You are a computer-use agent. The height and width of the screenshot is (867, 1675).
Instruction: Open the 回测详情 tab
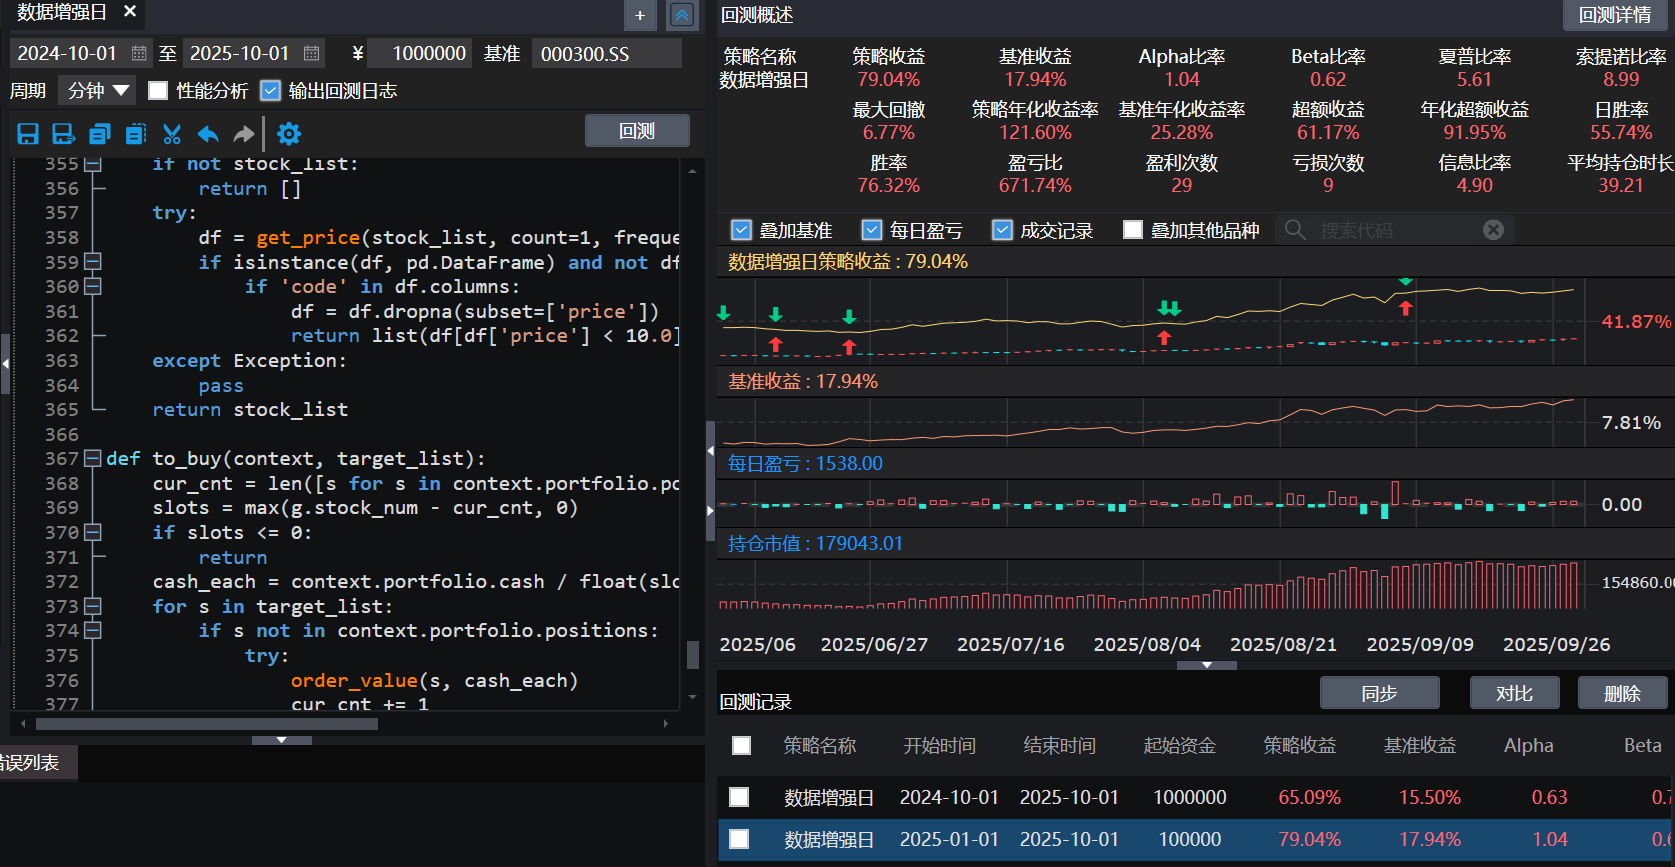point(1614,15)
